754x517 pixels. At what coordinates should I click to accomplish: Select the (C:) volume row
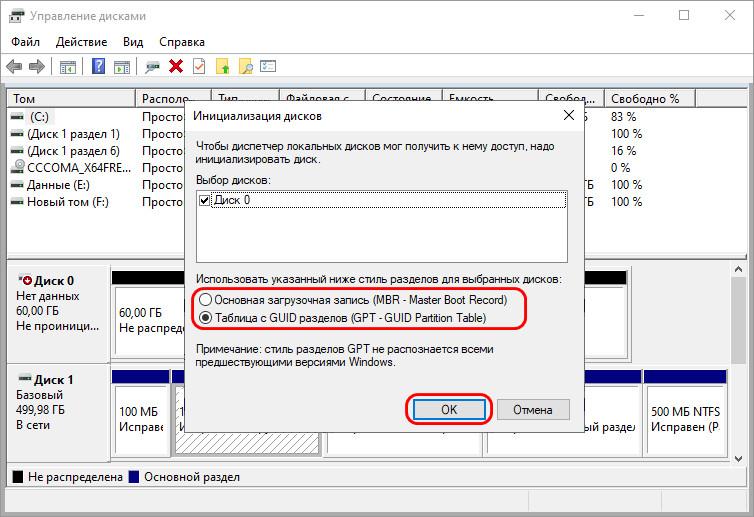(x=39, y=117)
